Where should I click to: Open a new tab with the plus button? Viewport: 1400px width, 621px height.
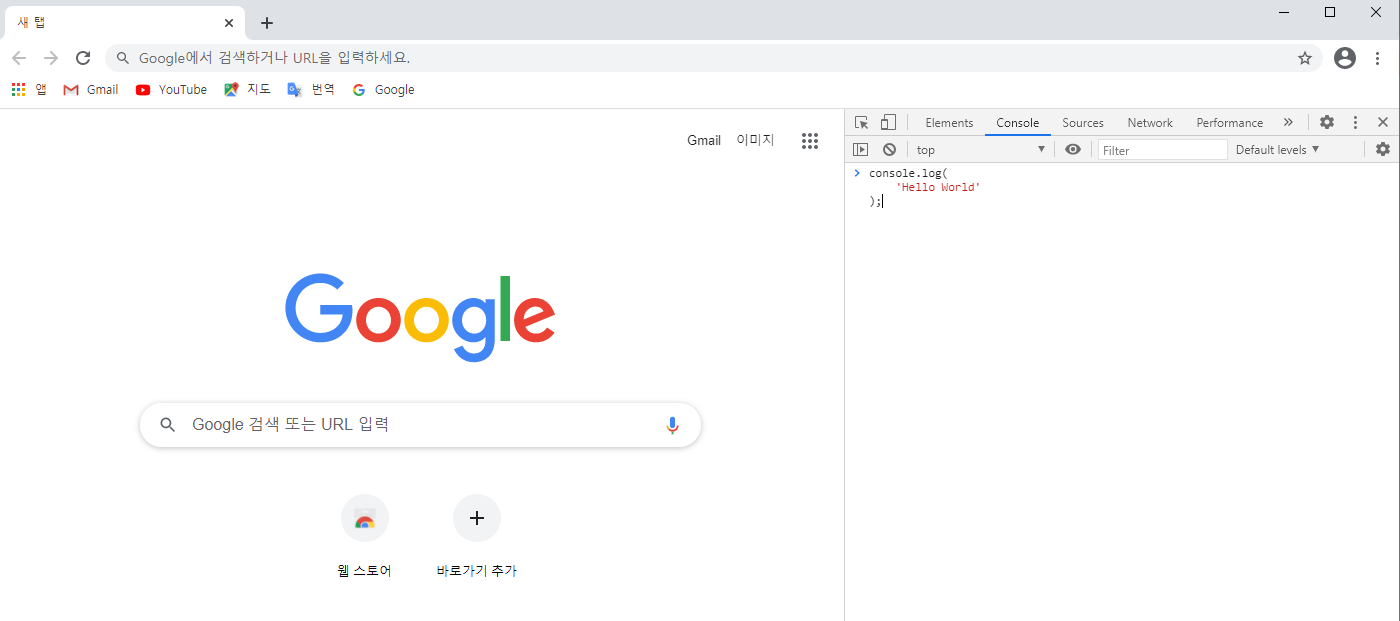coord(266,23)
